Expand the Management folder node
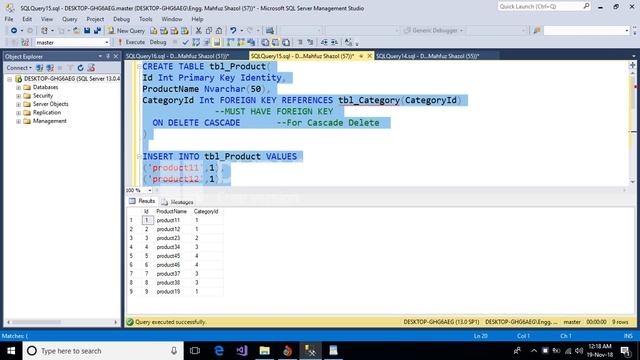 (18, 121)
